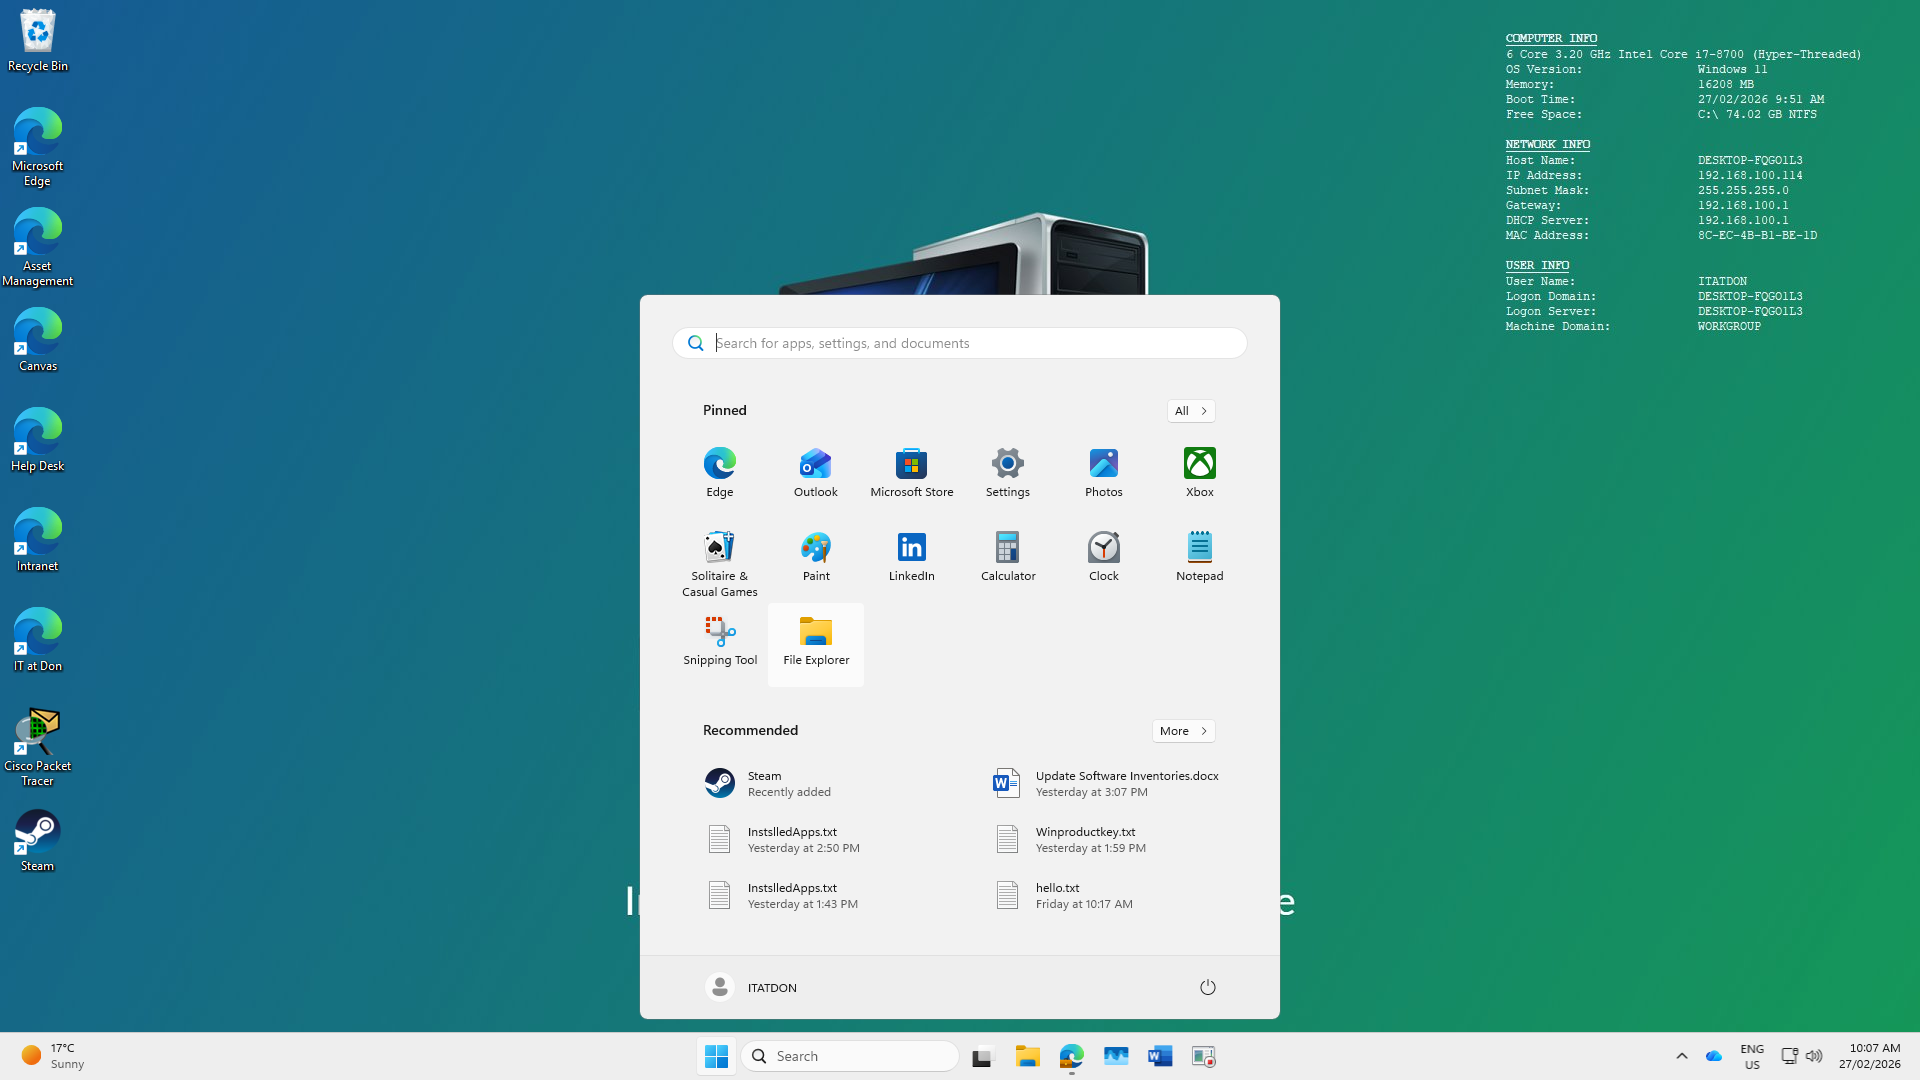Screen dimensions: 1920x1080
Task: Expand All pinned apps list
Action: [1190, 411]
